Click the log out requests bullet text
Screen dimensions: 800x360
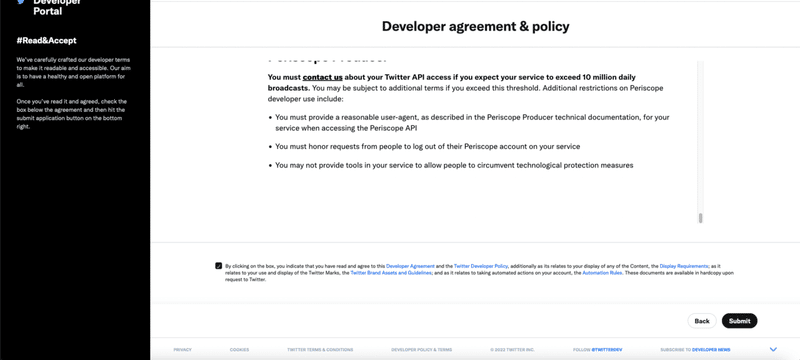click(x=428, y=146)
